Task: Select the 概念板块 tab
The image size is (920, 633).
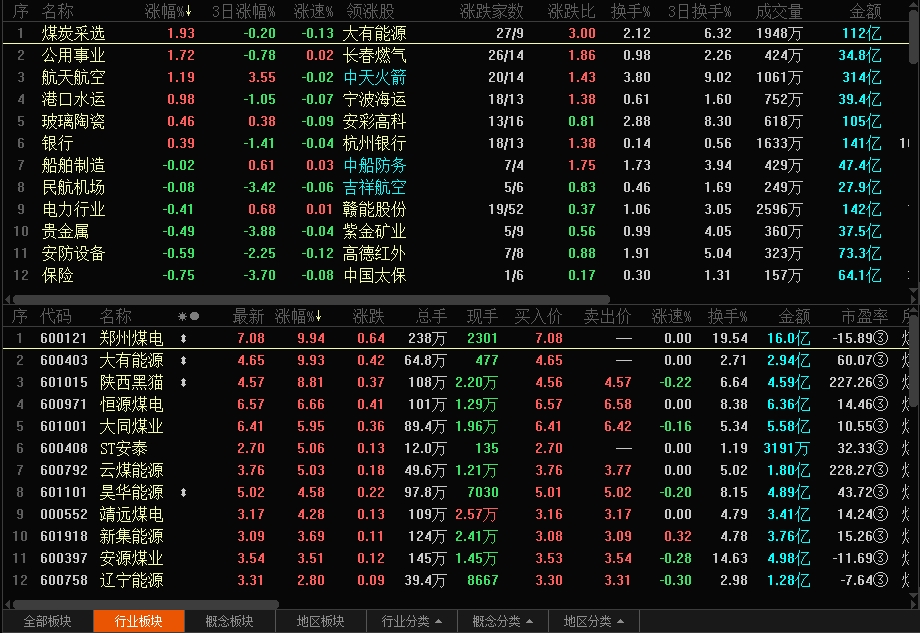Action: [229, 621]
